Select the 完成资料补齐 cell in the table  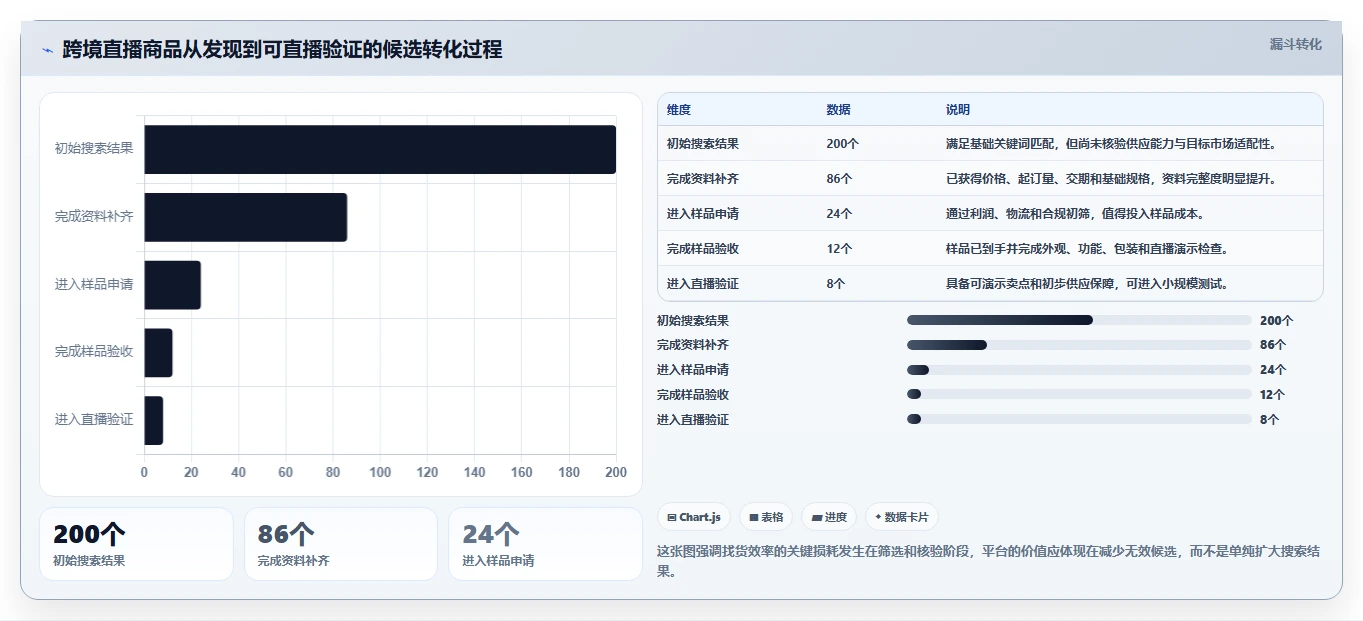pos(703,179)
